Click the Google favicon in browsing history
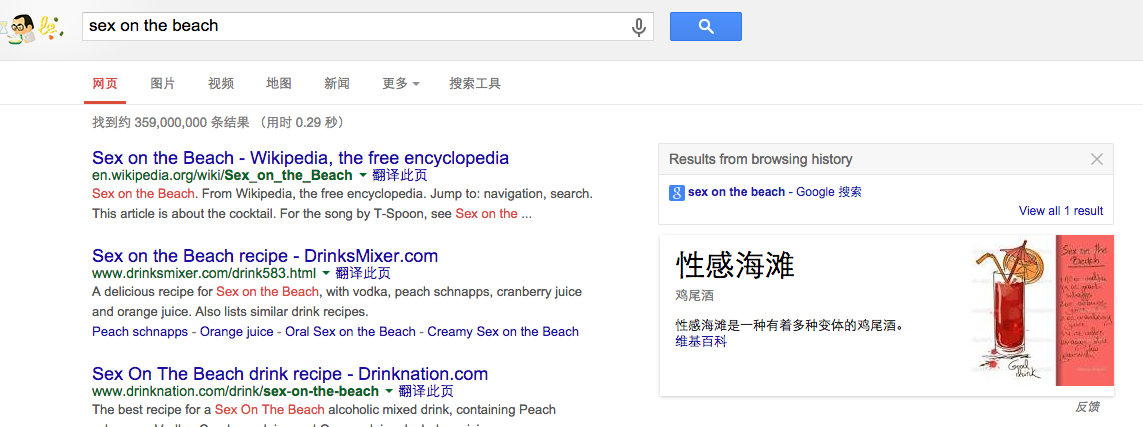This screenshot has width=1143, height=427. point(676,192)
